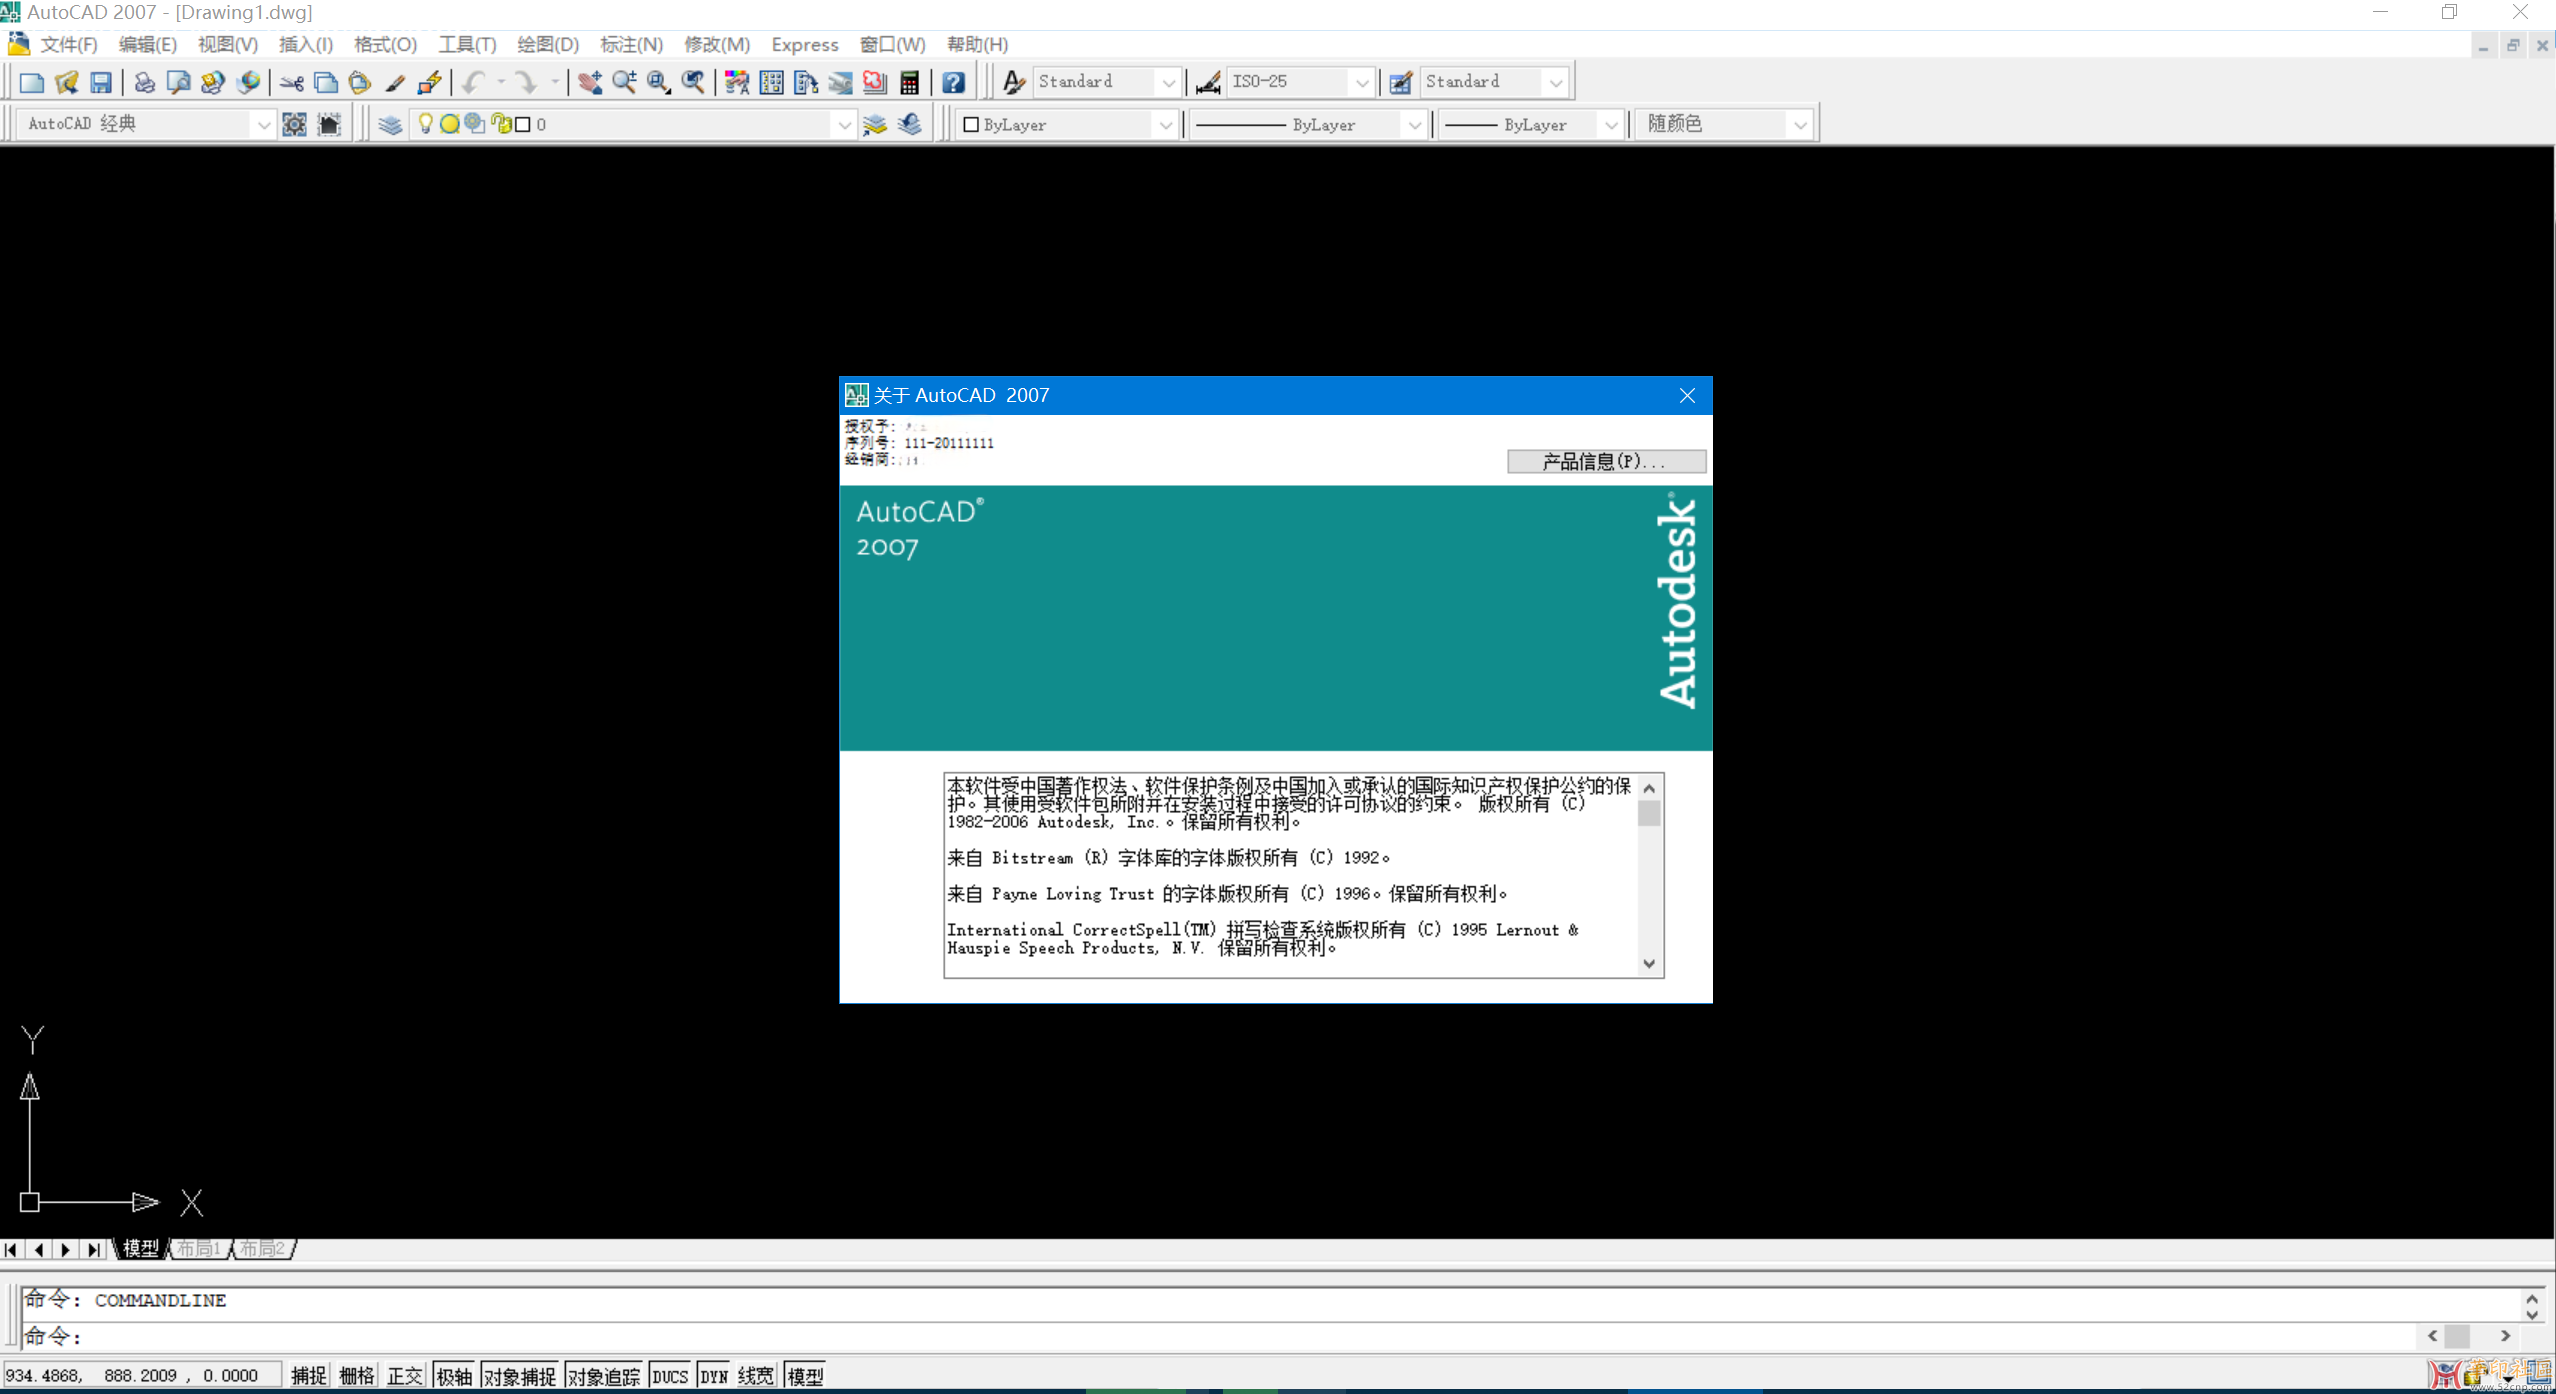The width and height of the screenshot is (2556, 1394).
Task: Redo action using the right curved arrow
Action: tap(527, 82)
